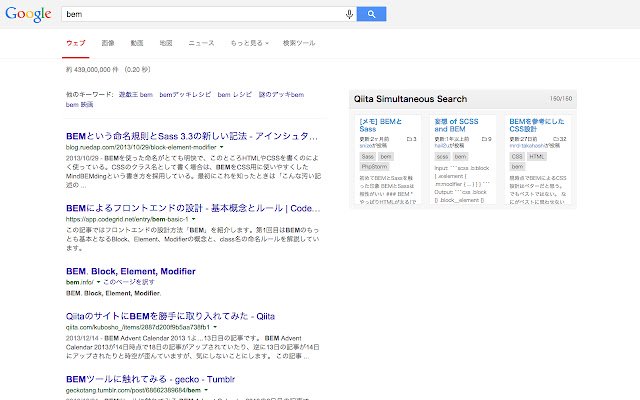Click the Sass tag on first Qiita card
Image resolution: width=640 pixels, height=400 pixels.
pyautogui.click(x=367, y=157)
